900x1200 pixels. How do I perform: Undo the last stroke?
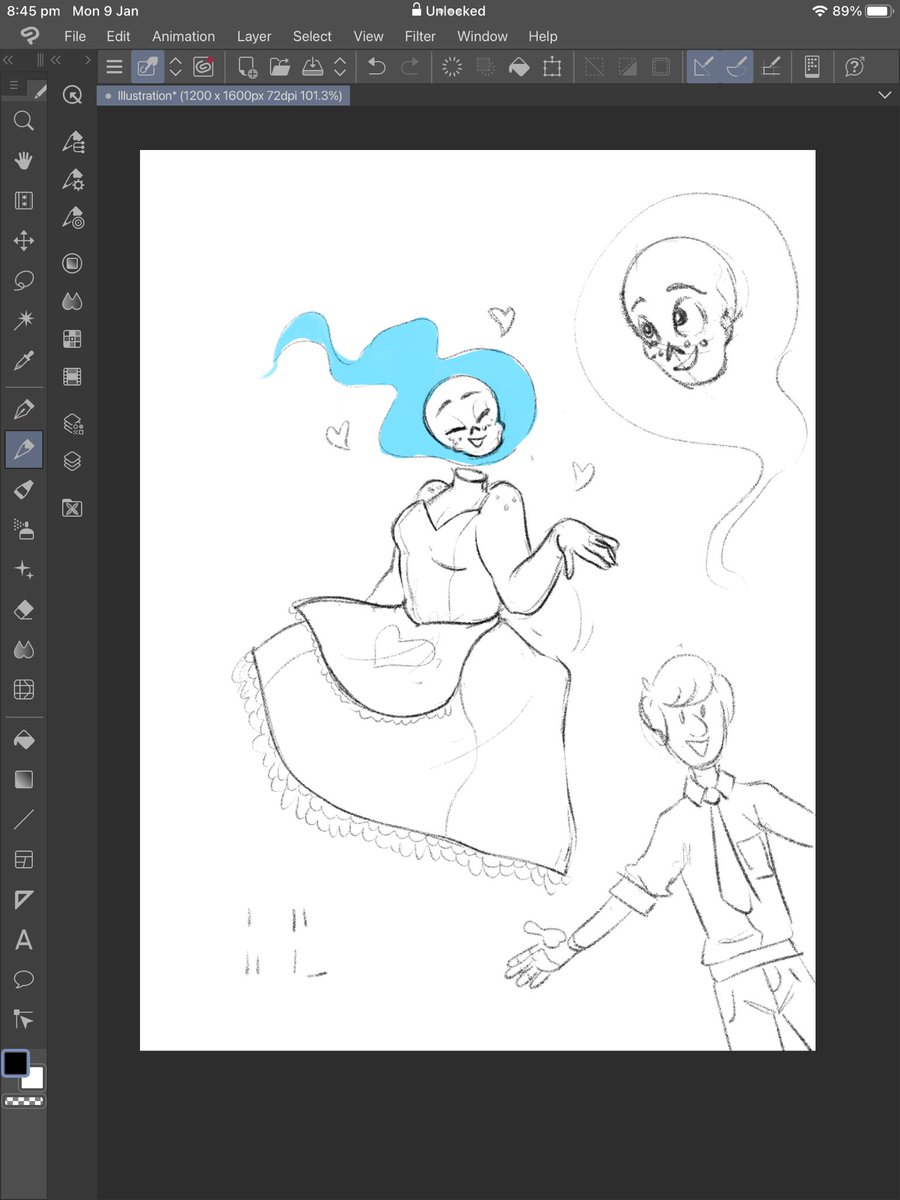(x=377, y=68)
